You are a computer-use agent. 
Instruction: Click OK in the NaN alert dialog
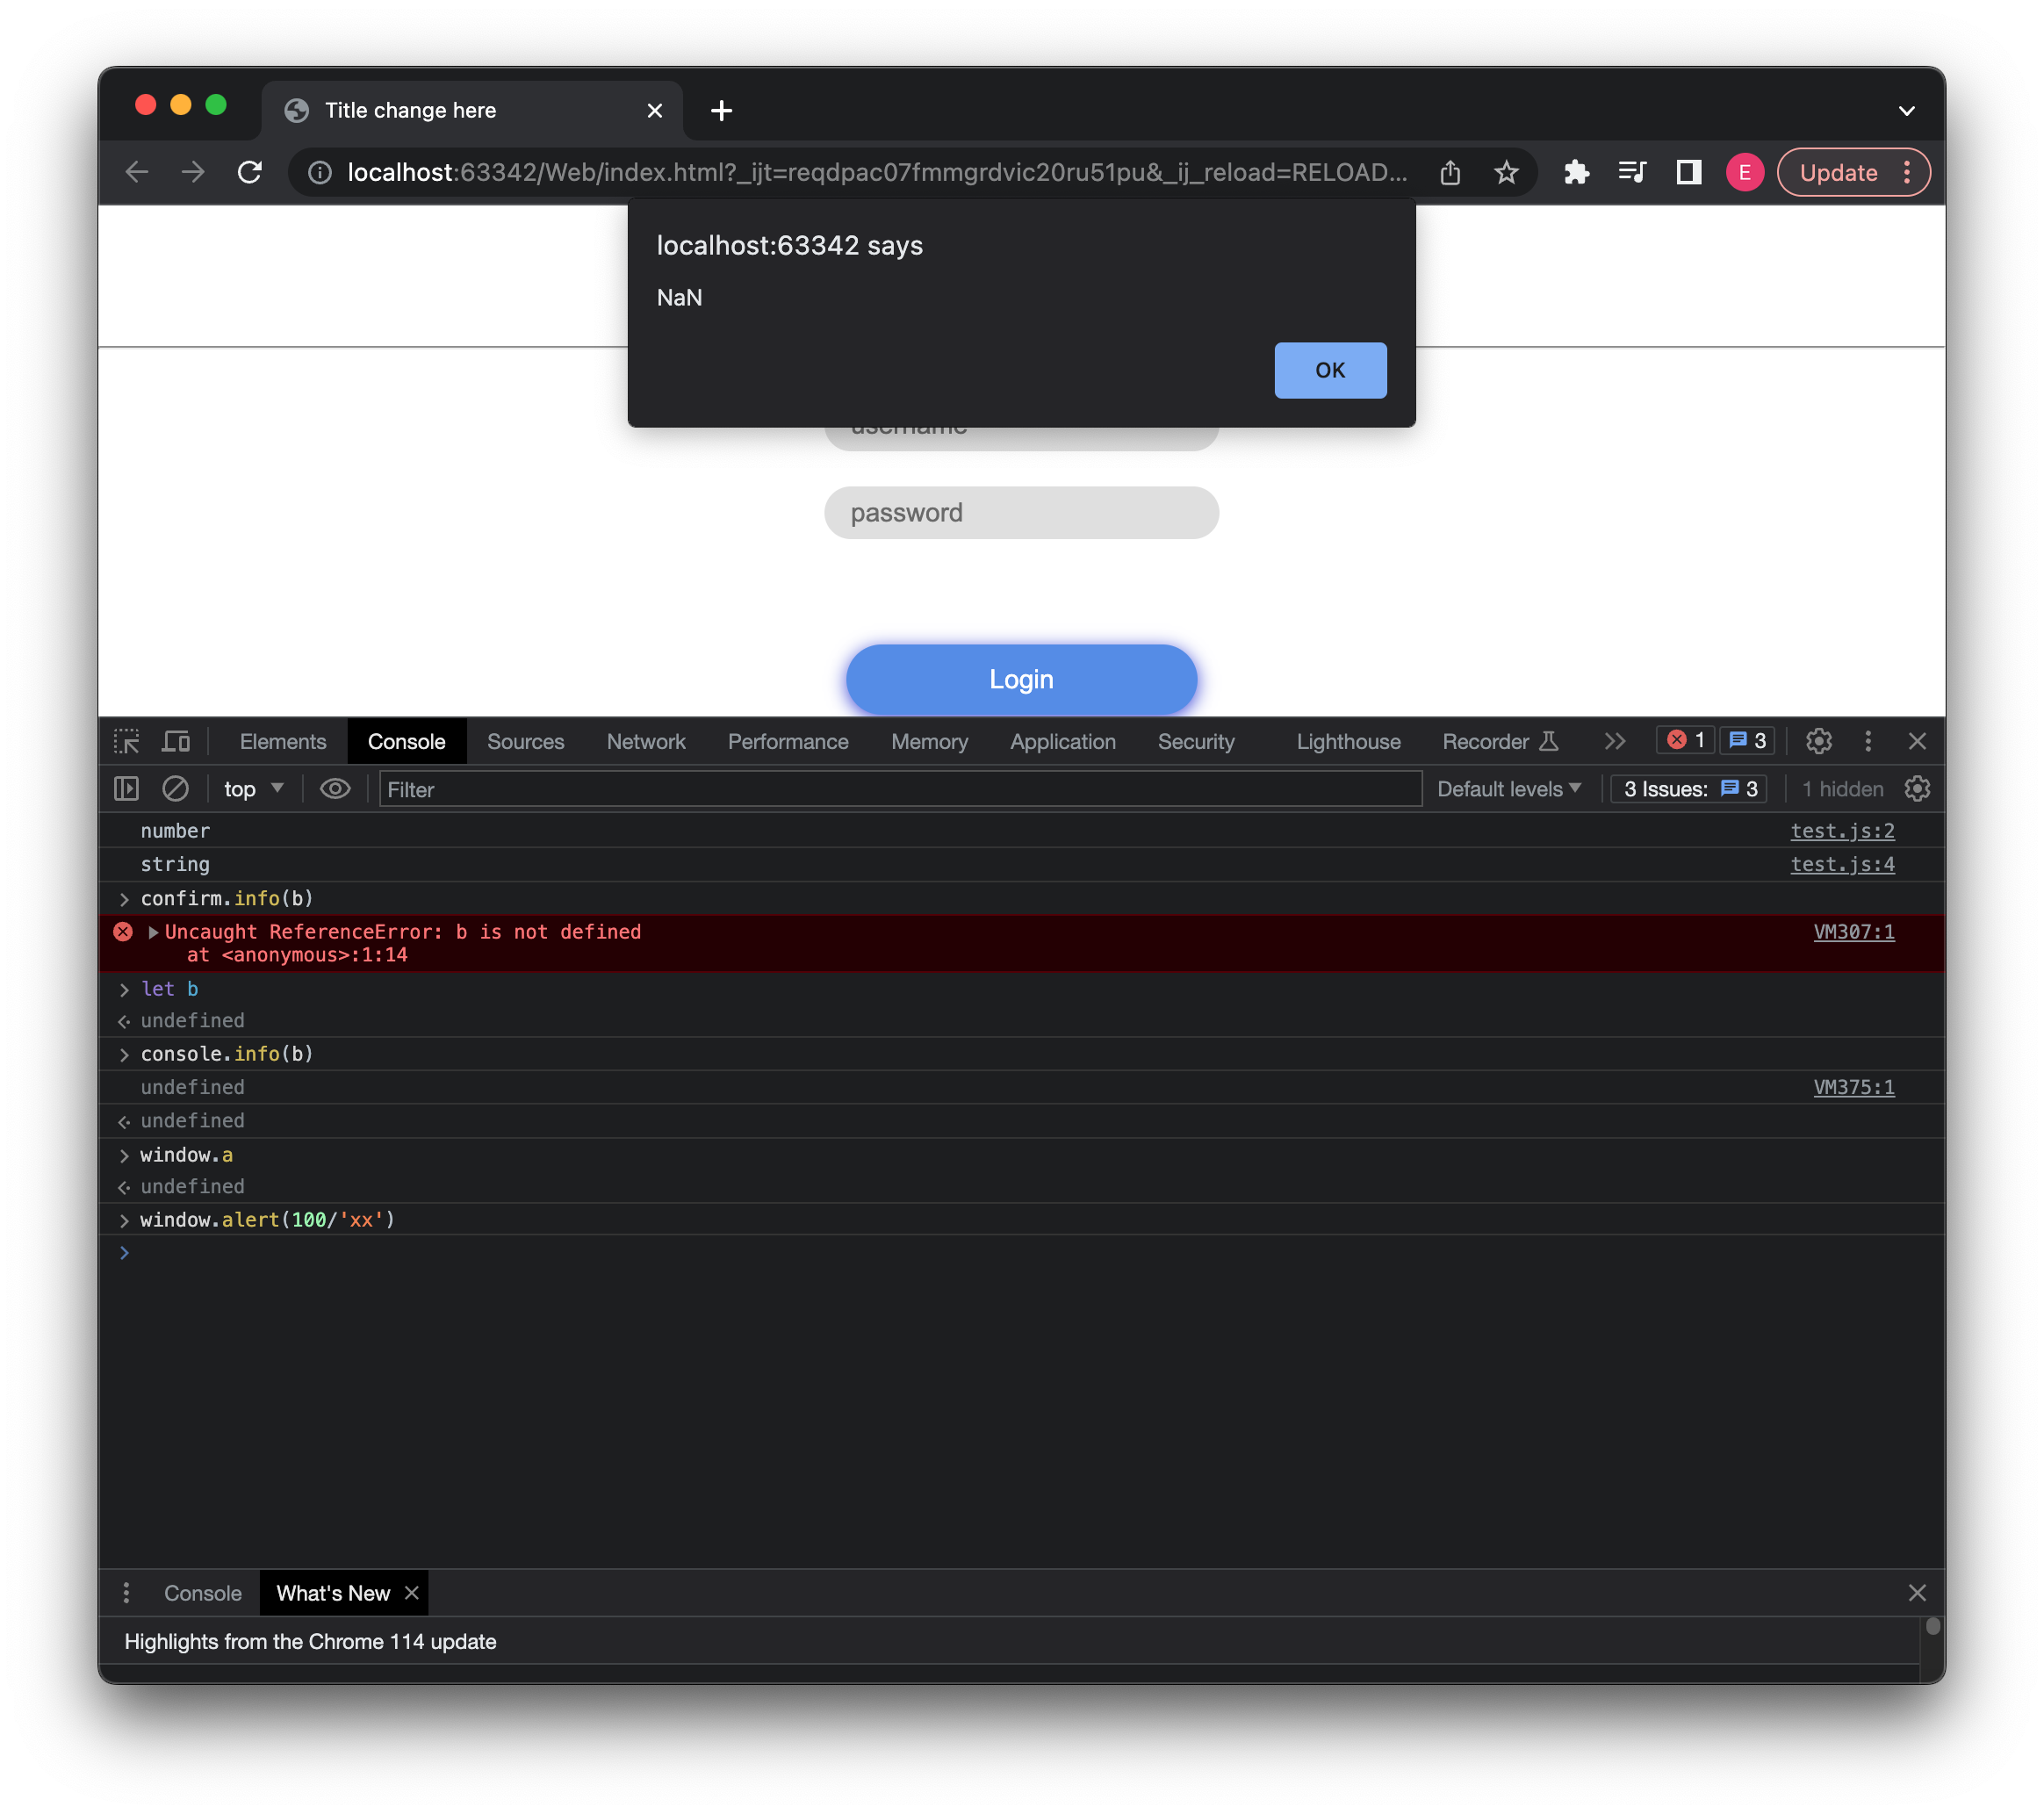(x=1330, y=370)
